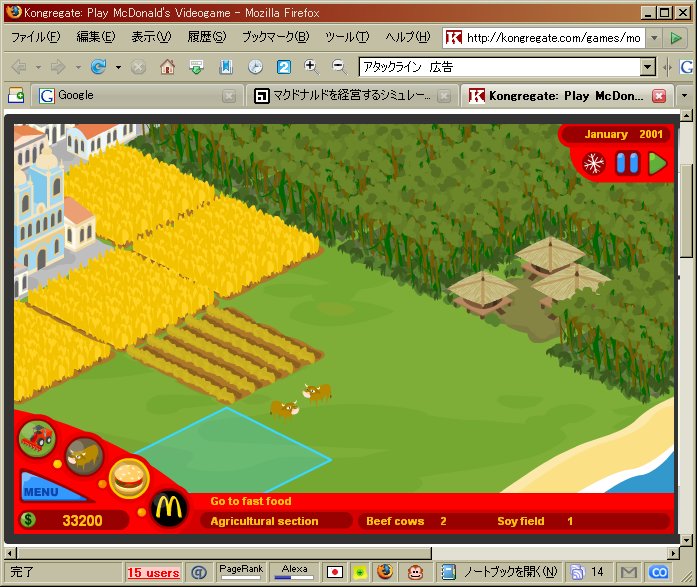Image resolution: width=697 pixels, height=587 pixels.
Task: Switch to the マクドナルドを経営する tab
Action: pos(351,96)
